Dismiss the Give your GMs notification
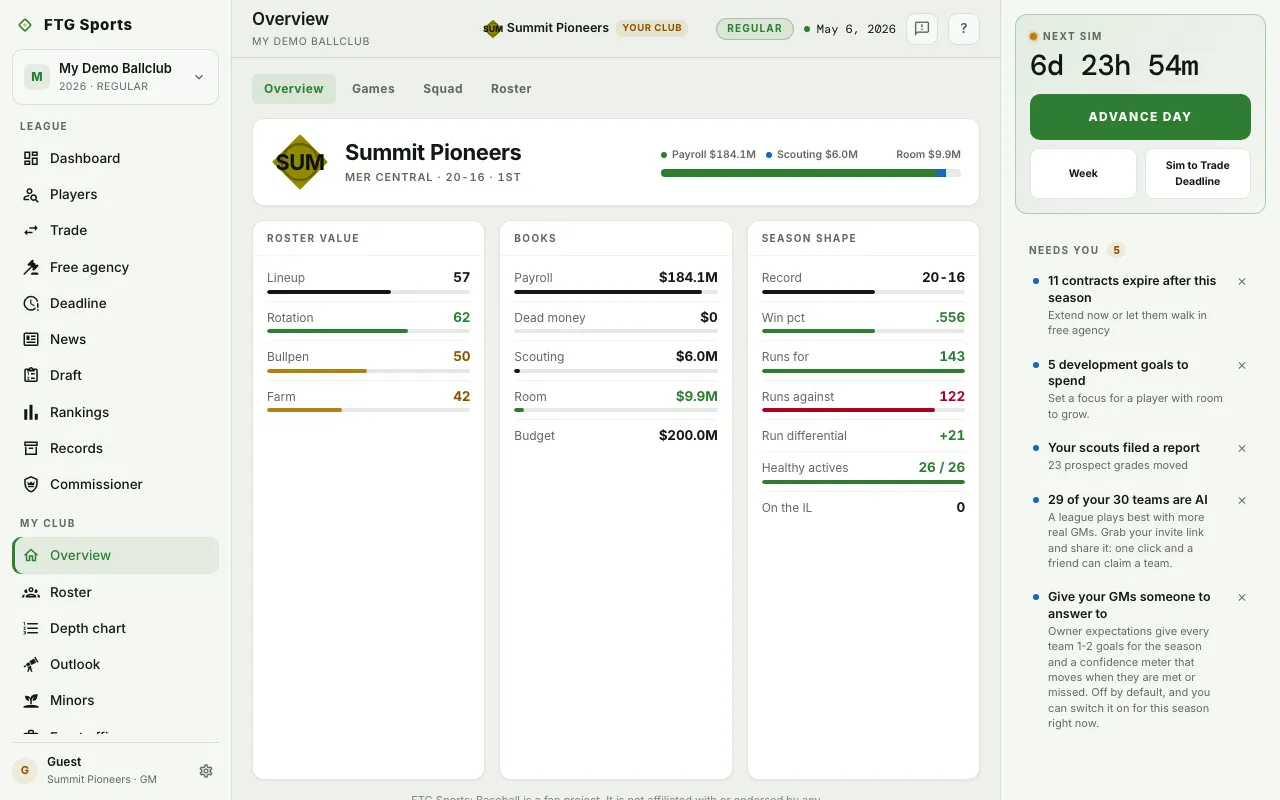The width and height of the screenshot is (1280, 800). click(x=1242, y=598)
